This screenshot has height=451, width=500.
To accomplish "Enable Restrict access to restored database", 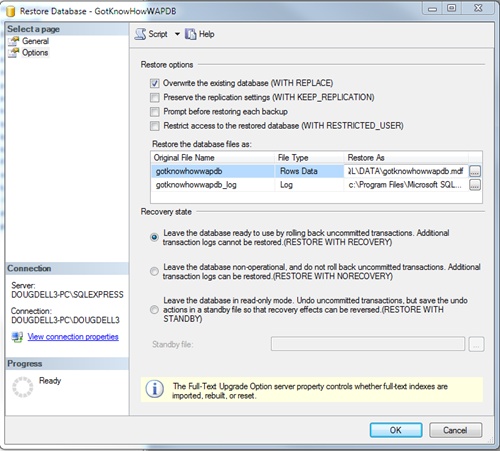I will click(154, 126).
